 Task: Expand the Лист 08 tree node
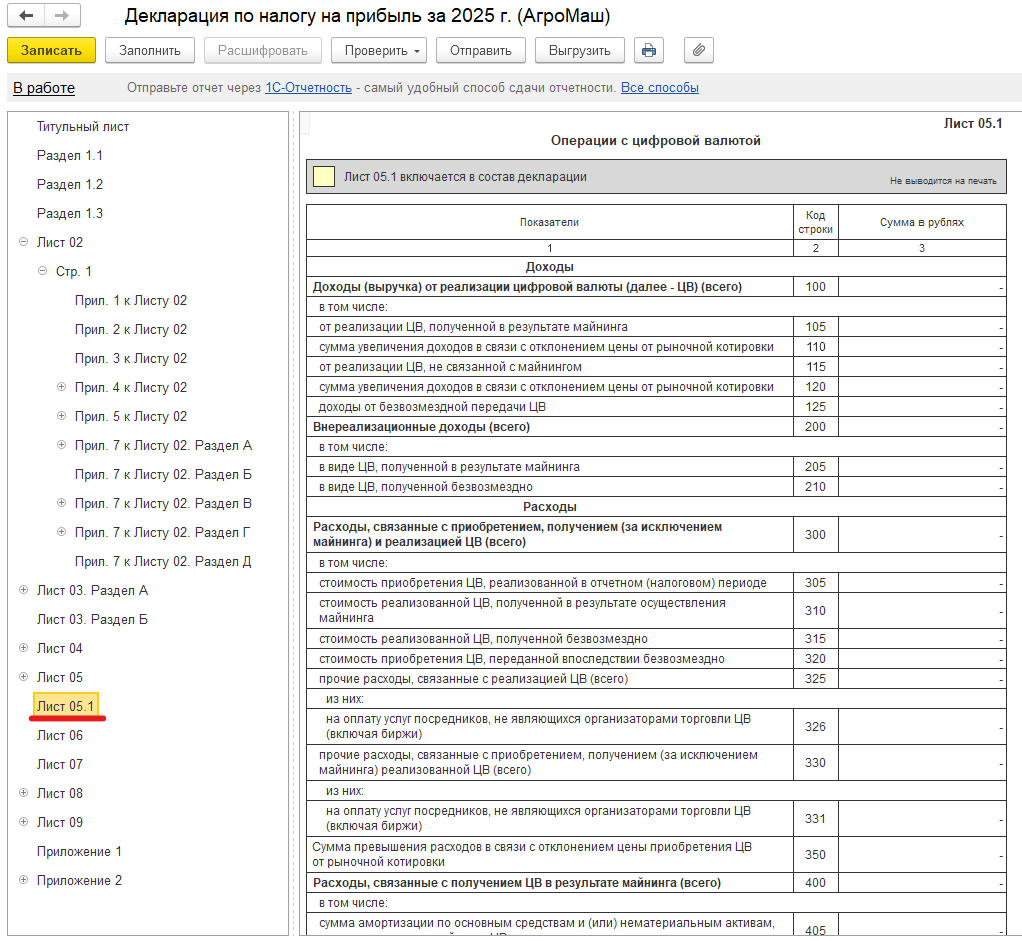click(x=23, y=793)
